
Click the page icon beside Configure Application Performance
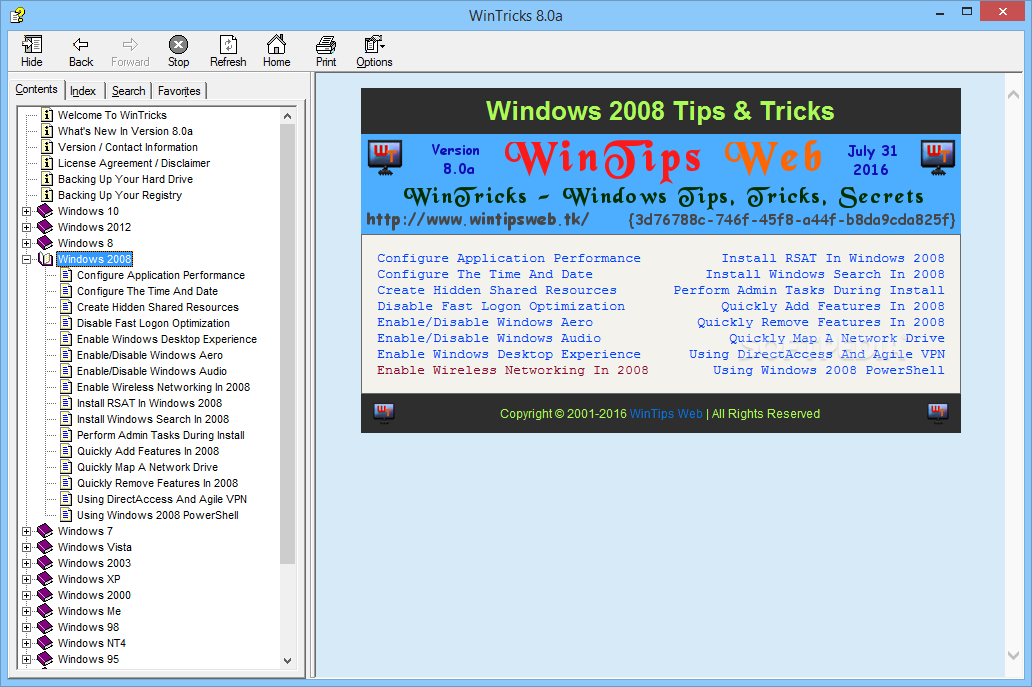click(x=66, y=275)
